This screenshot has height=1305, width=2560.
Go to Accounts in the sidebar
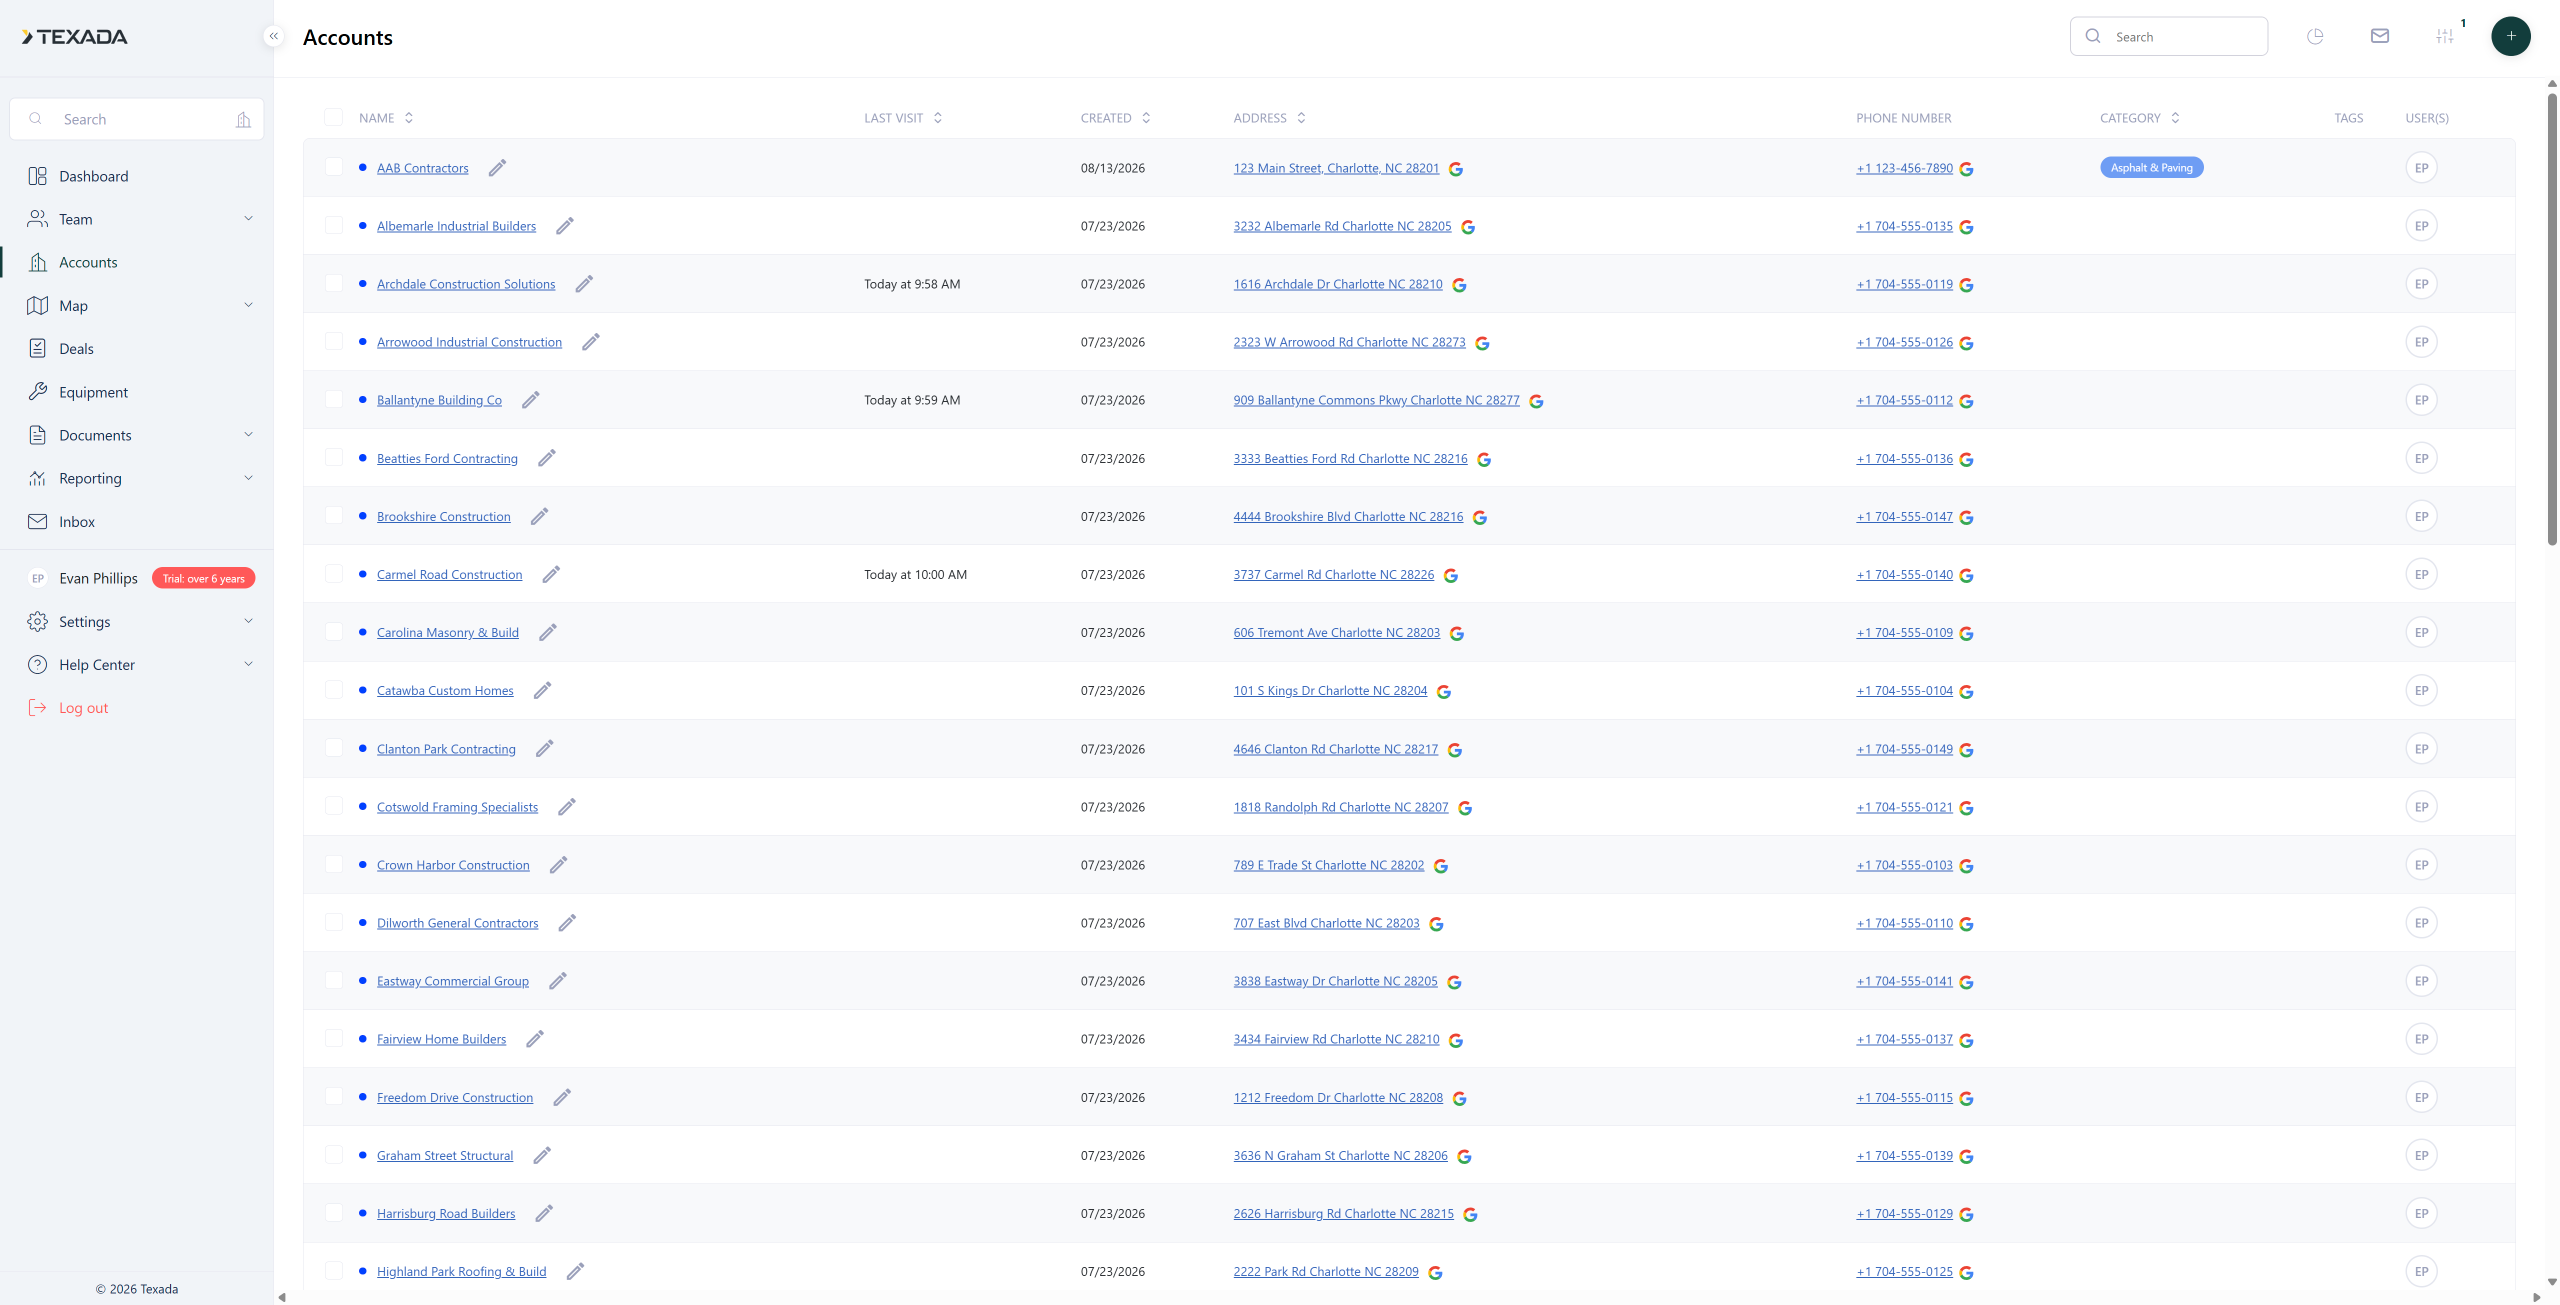coord(88,262)
